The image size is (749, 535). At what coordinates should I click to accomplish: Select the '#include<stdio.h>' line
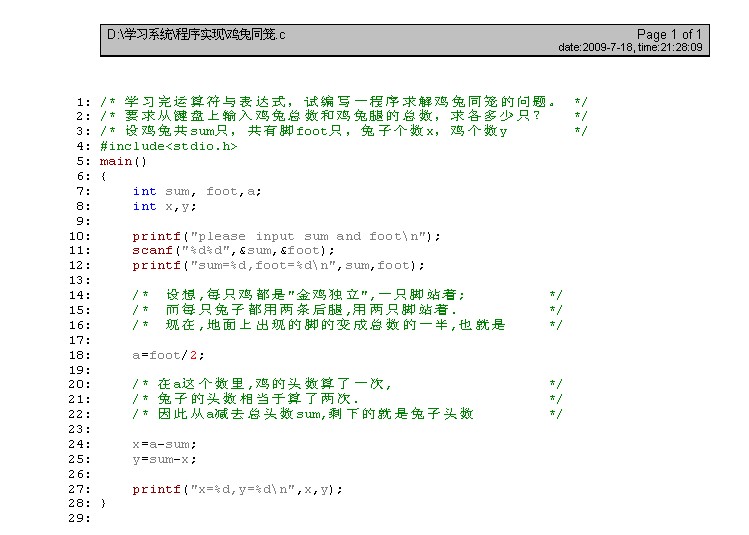(x=169, y=146)
